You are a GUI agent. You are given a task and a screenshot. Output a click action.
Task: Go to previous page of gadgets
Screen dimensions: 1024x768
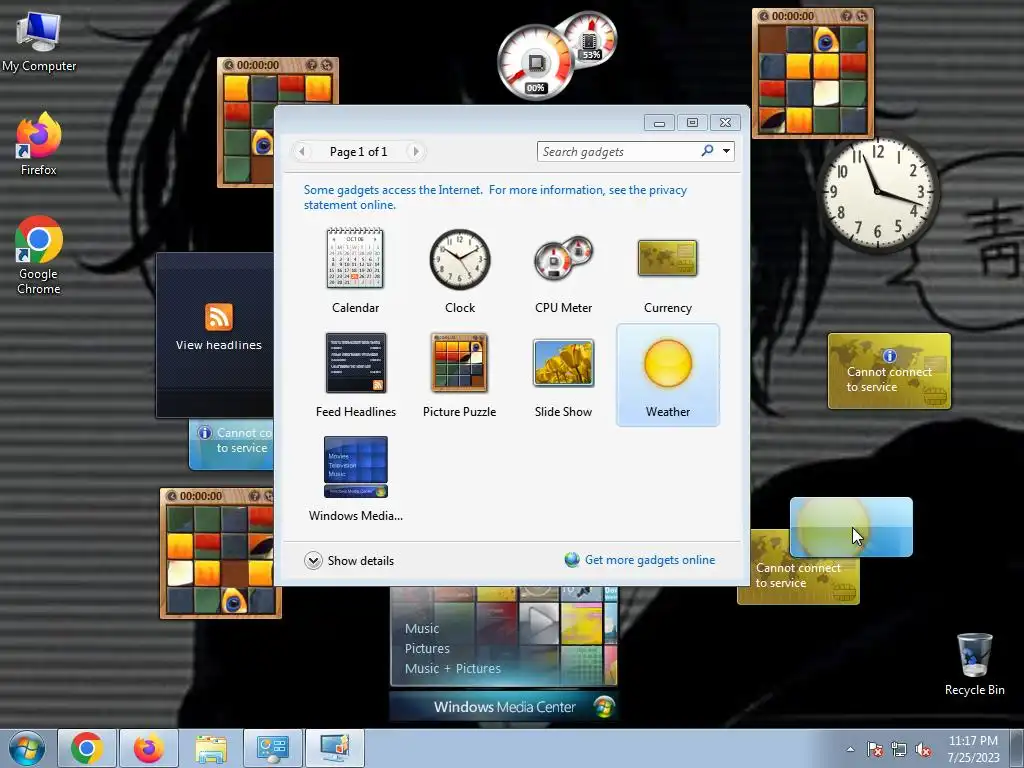pyautogui.click(x=302, y=152)
